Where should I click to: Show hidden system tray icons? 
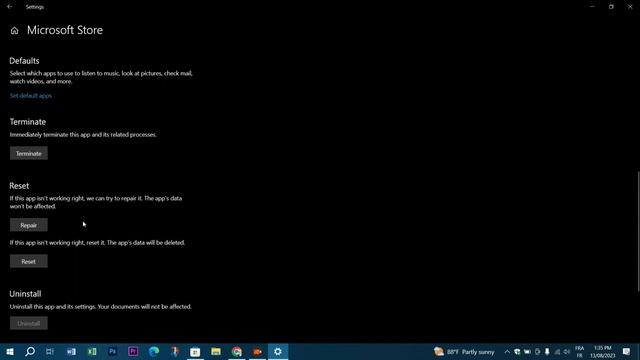[x=507, y=351]
